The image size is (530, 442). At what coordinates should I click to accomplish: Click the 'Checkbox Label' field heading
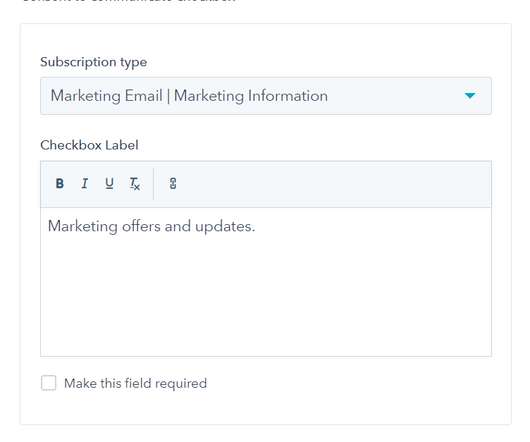coord(89,145)
